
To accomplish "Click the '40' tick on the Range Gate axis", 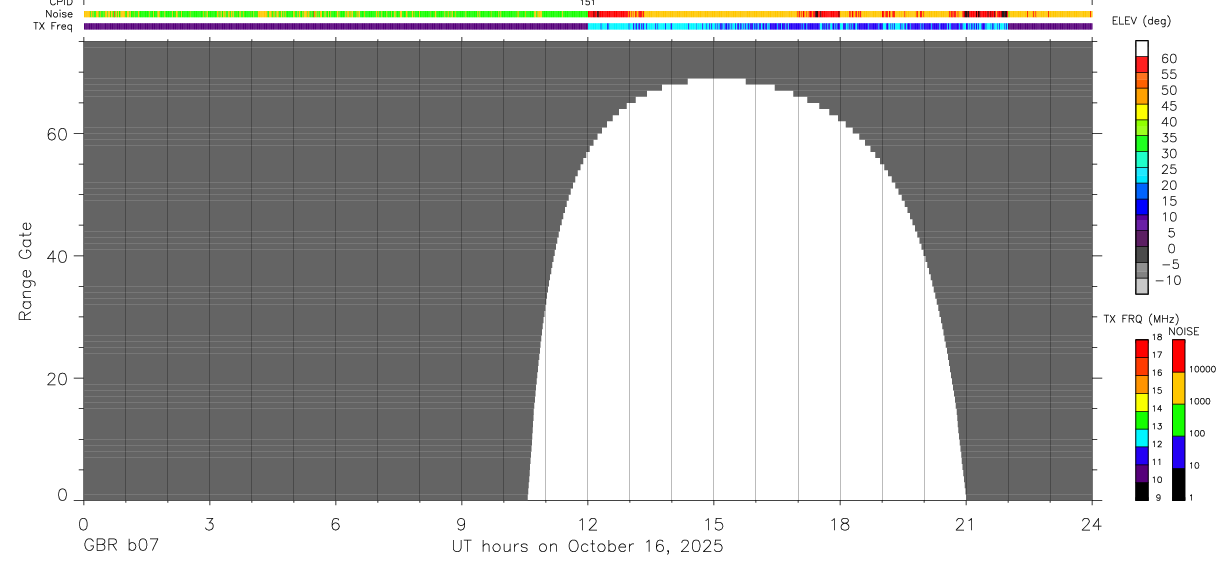I will [58, 256].
